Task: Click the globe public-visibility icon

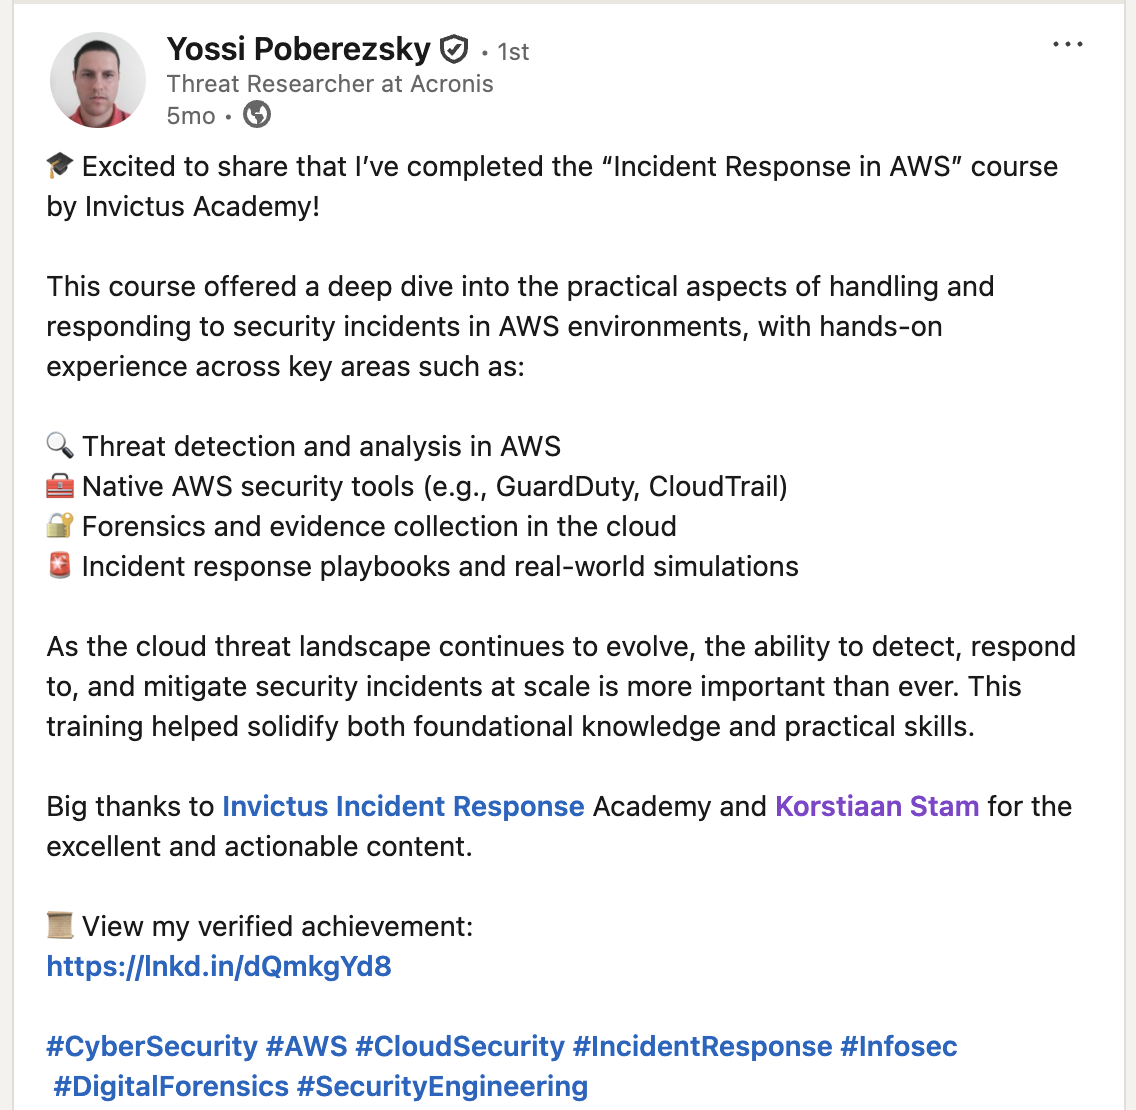Action: pos(257,115)
